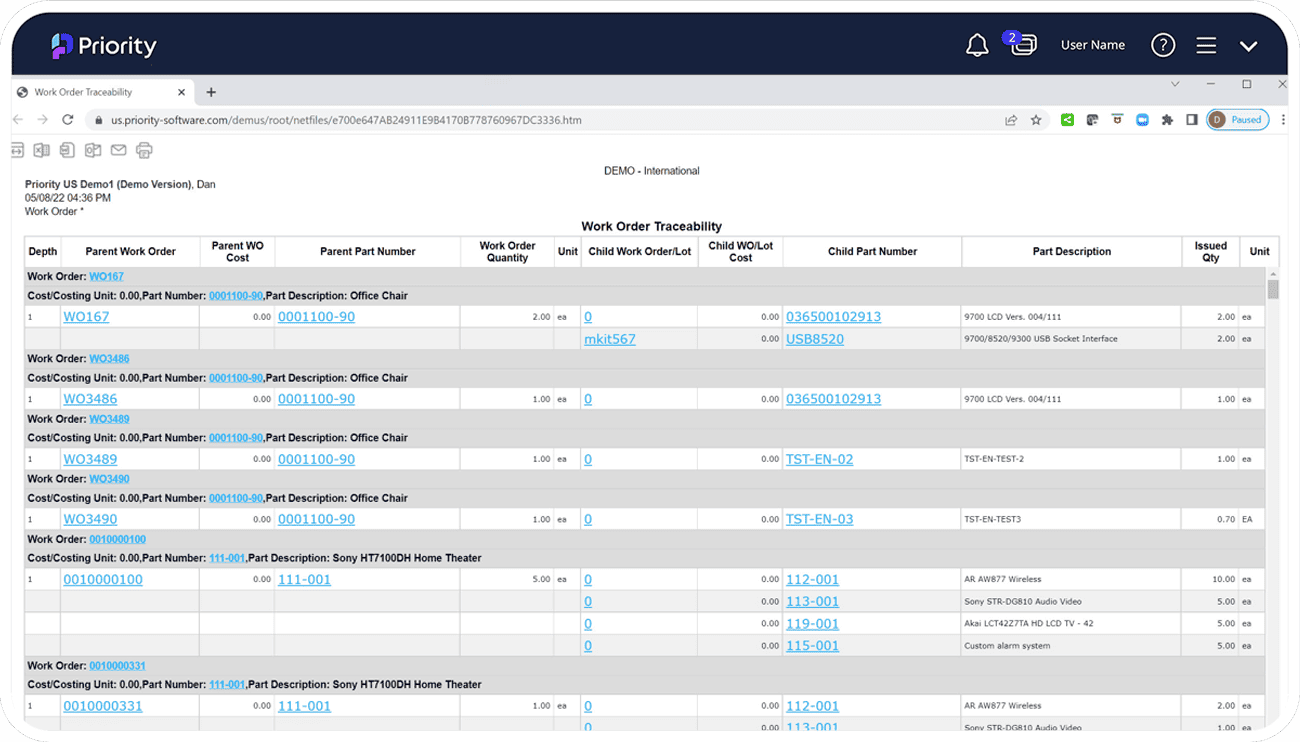Open parent work order WO3486 link
This screenshot has height=742, width=1300.
click(x=90, y=399)
